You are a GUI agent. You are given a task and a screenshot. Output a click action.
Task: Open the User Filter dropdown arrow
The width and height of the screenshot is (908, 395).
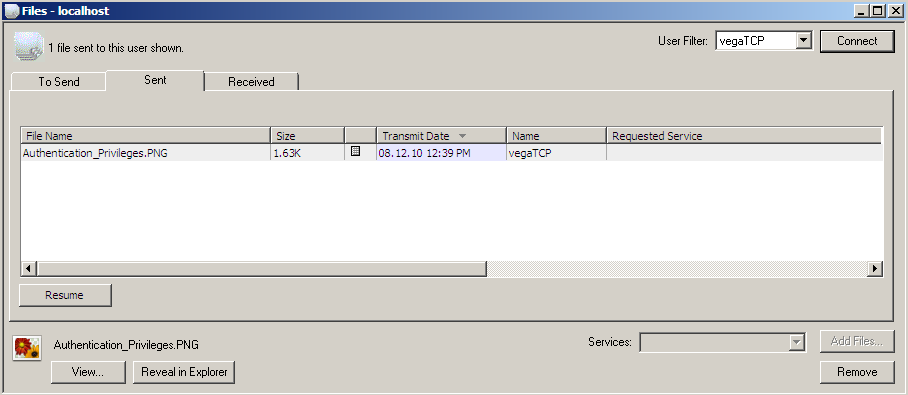[x=803, y=41]
